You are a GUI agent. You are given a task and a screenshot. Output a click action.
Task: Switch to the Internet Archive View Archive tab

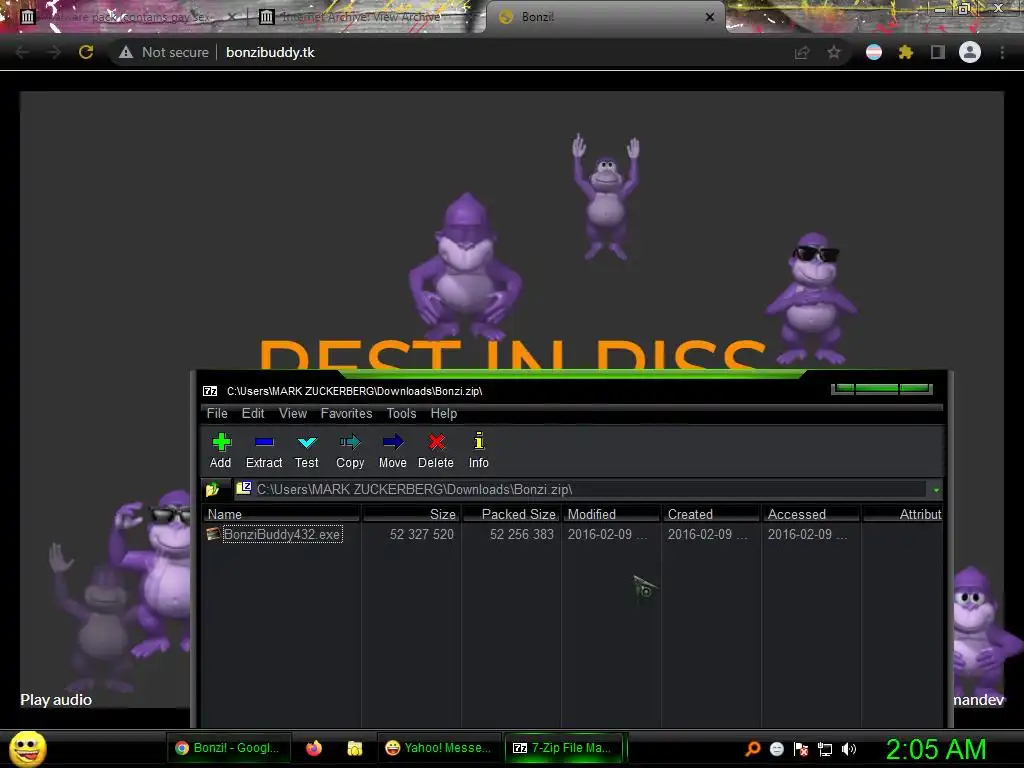pos(359,17)
